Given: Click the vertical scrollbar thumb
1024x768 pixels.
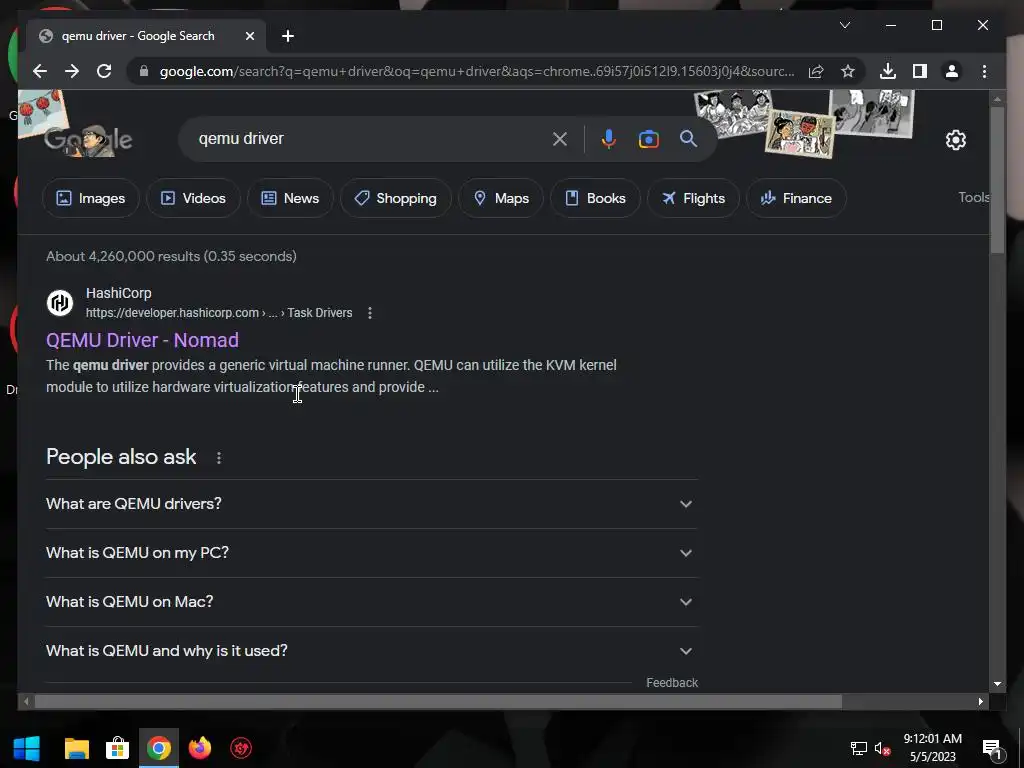Looking at the screenshot, I should 997,179.
